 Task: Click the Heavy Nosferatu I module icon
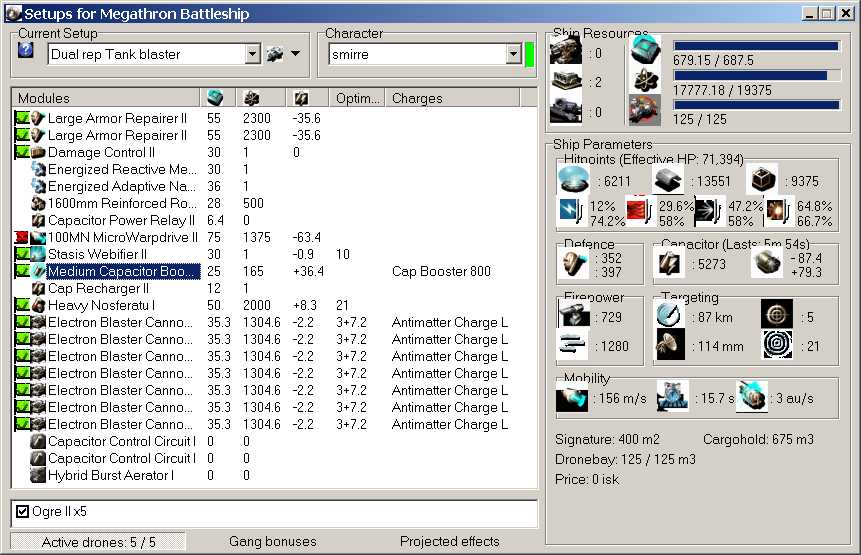click(38, 305)
